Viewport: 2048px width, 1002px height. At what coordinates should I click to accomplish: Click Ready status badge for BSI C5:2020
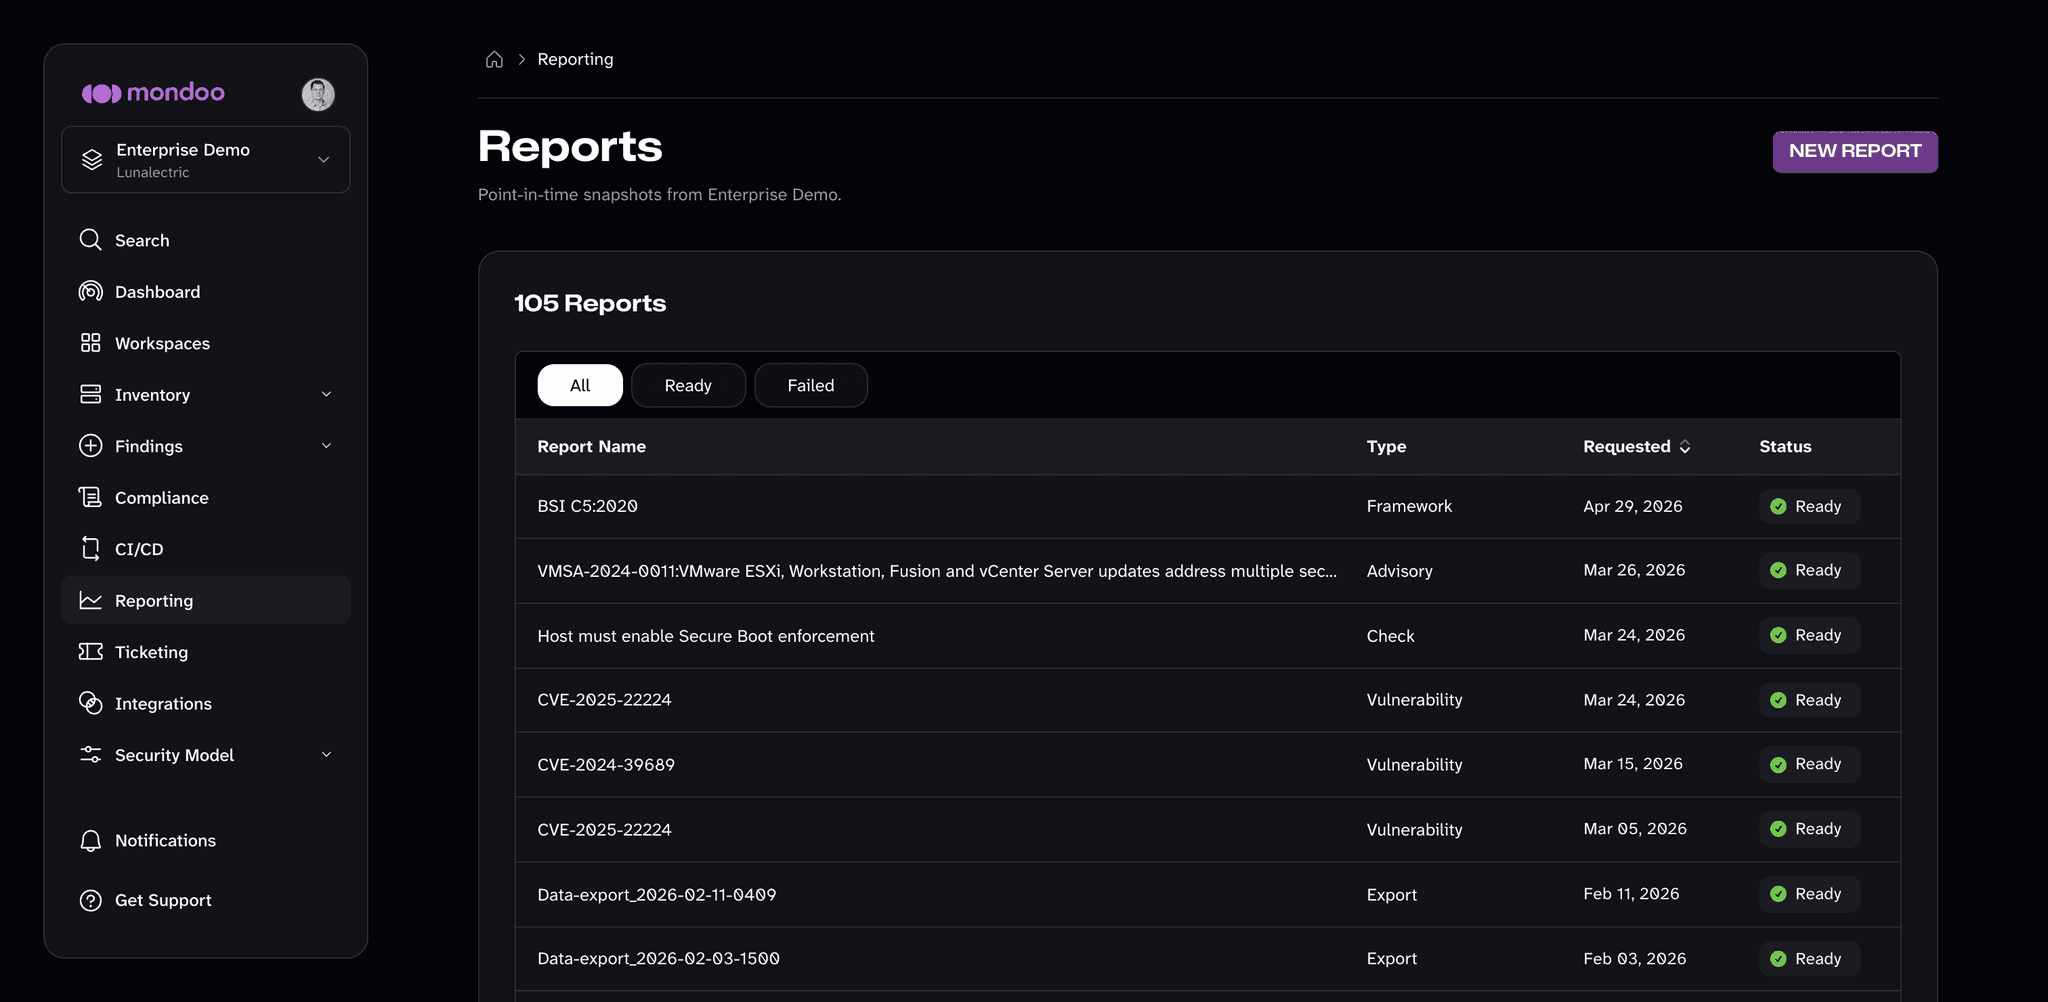point(1809,506)
